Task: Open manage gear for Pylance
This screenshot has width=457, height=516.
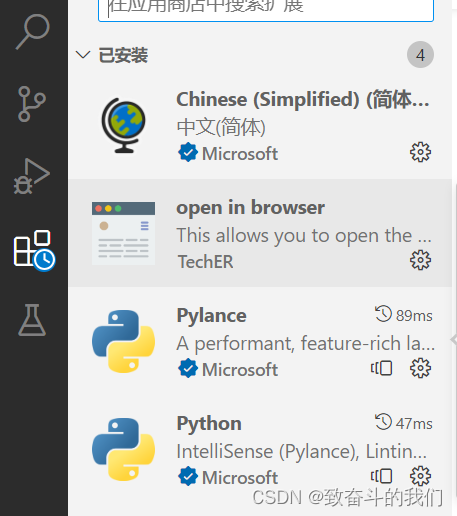Action: (420, 368)
